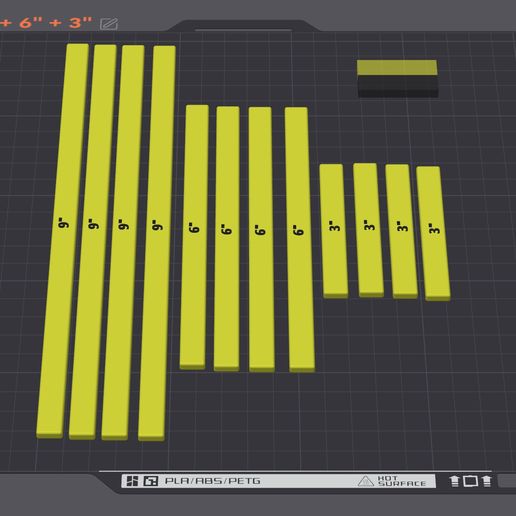516x516 pixels.
Task: Click the four-square grid icon left of PLA/ABS/PETG
Action: click(132, 481)
